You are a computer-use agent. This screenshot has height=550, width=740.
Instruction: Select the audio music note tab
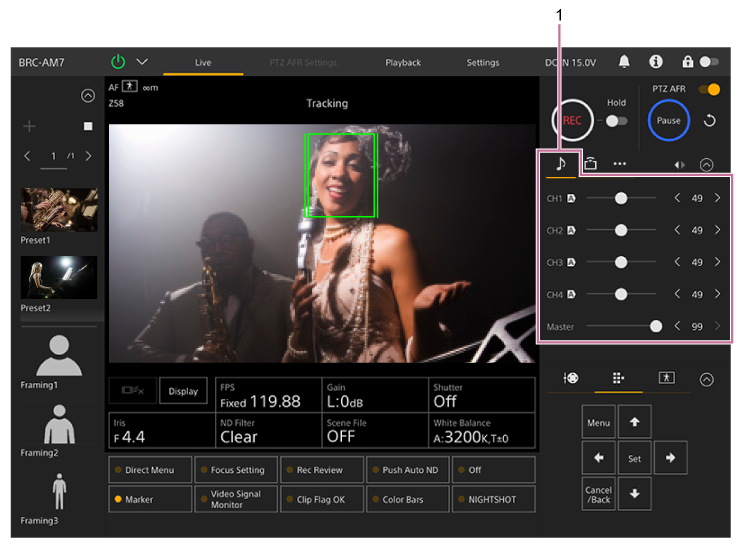[560, 164]
